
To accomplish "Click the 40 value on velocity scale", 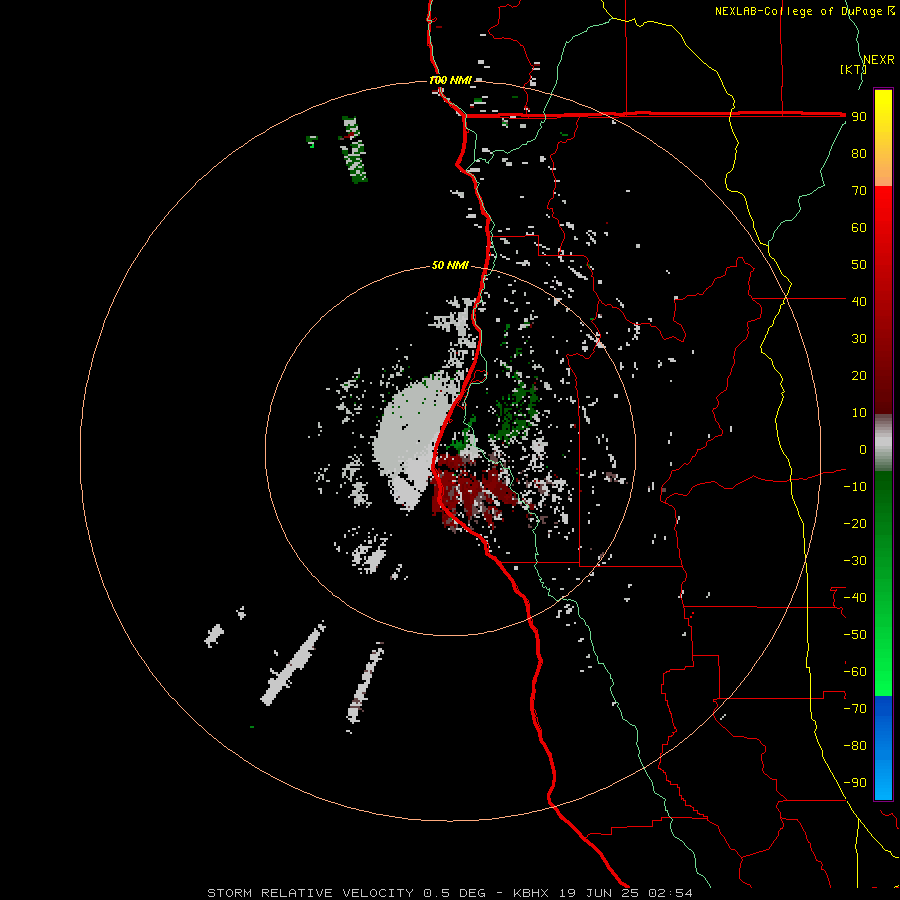I will coord(859,301).
